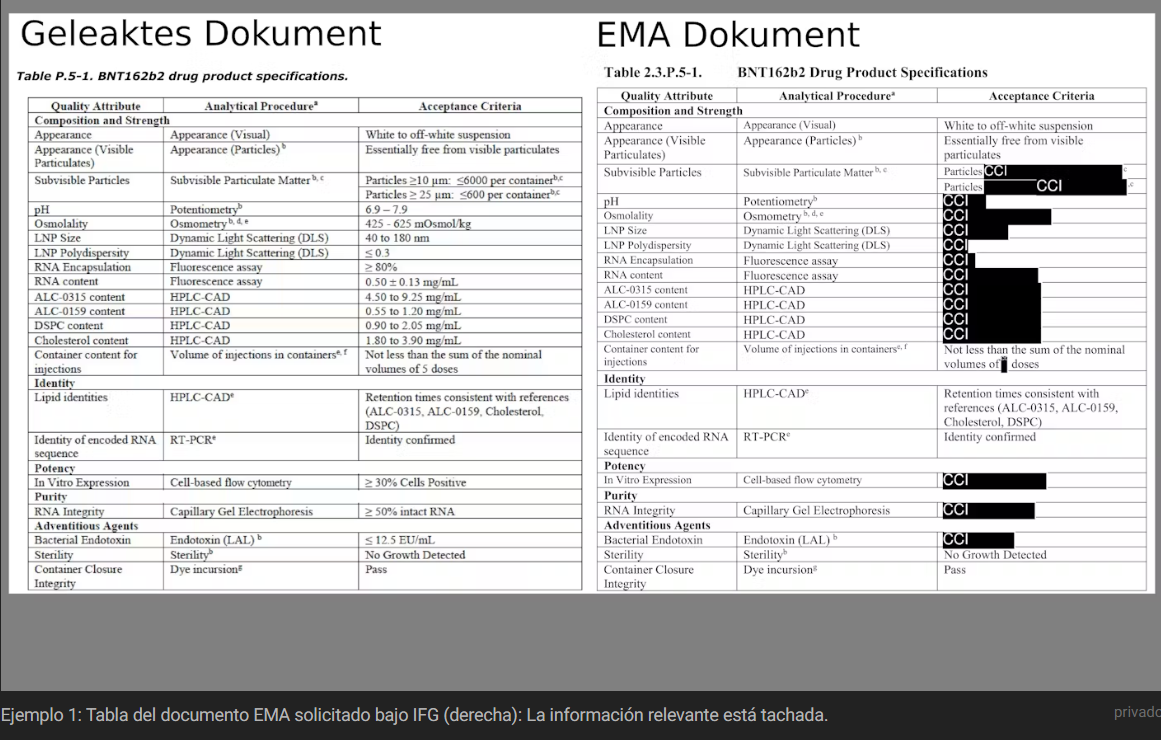Click the redacted CCI block in the EMA pH row
Image resolution: width=1161 pixels, height=740 pixels.
pyautogui.click(x=963, y=201)
